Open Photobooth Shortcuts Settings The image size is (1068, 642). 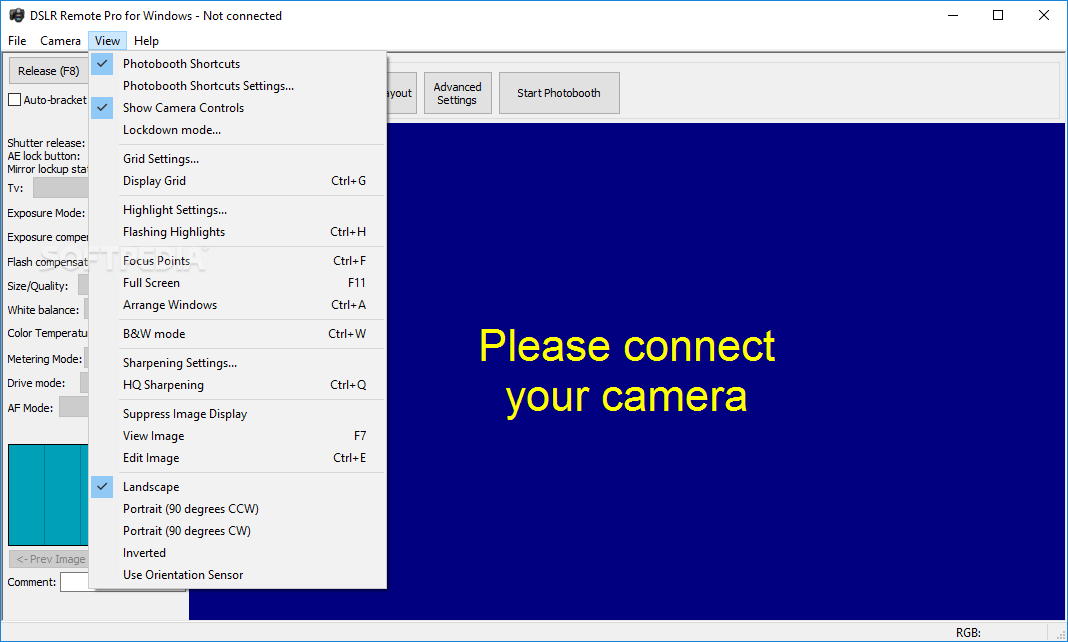238,86
